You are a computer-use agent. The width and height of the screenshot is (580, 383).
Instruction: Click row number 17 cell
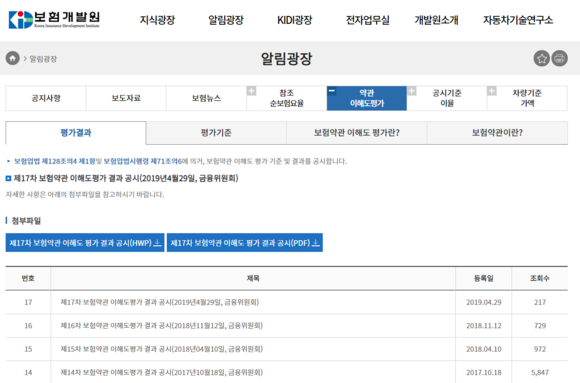pyautogui.click(x=28, y=302)
